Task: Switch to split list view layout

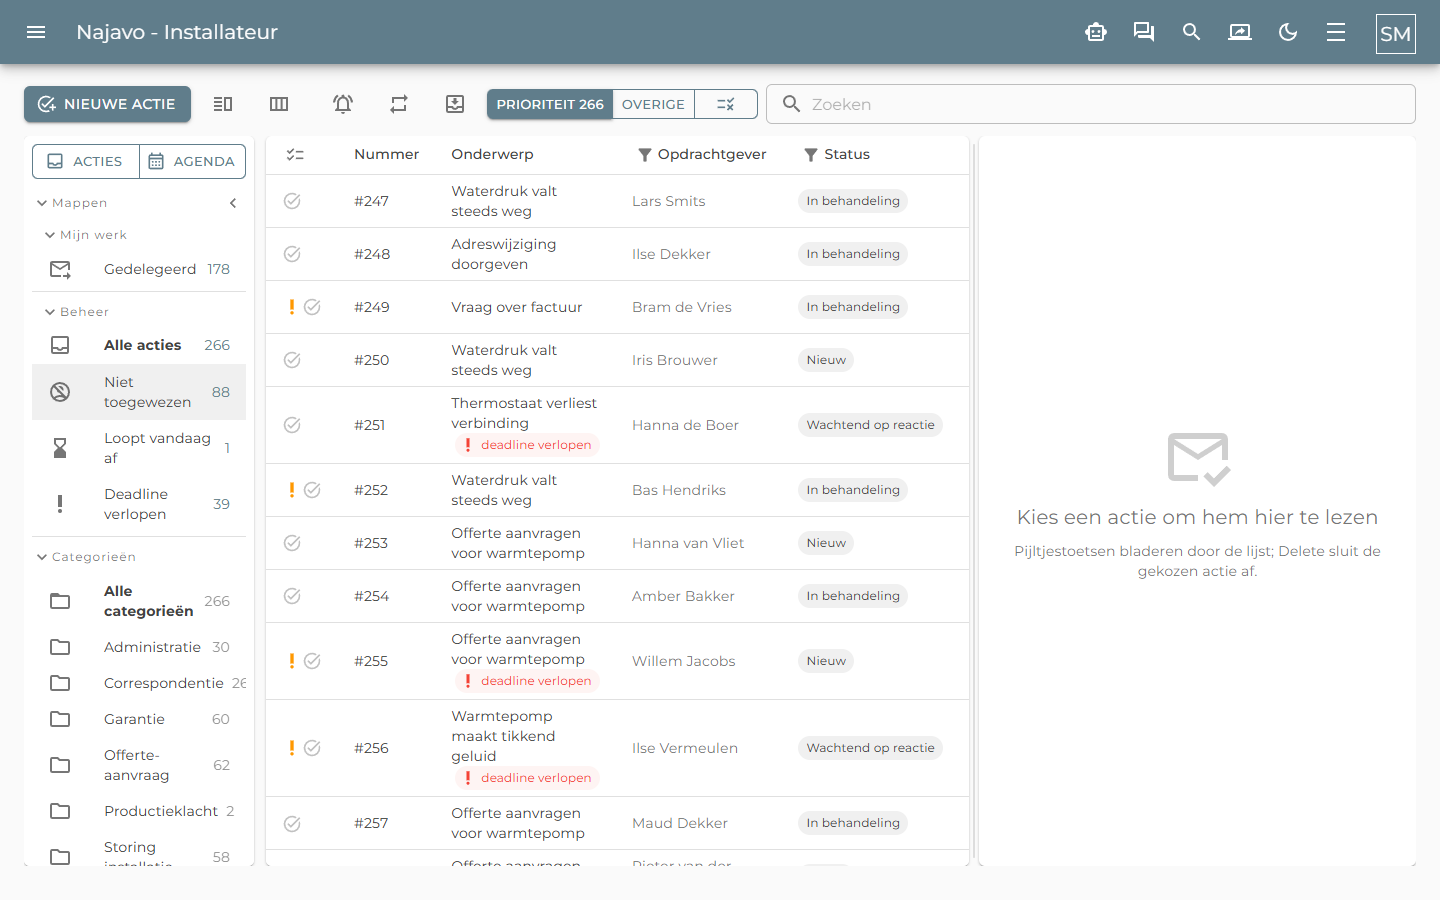Action: tap(223, 104)
